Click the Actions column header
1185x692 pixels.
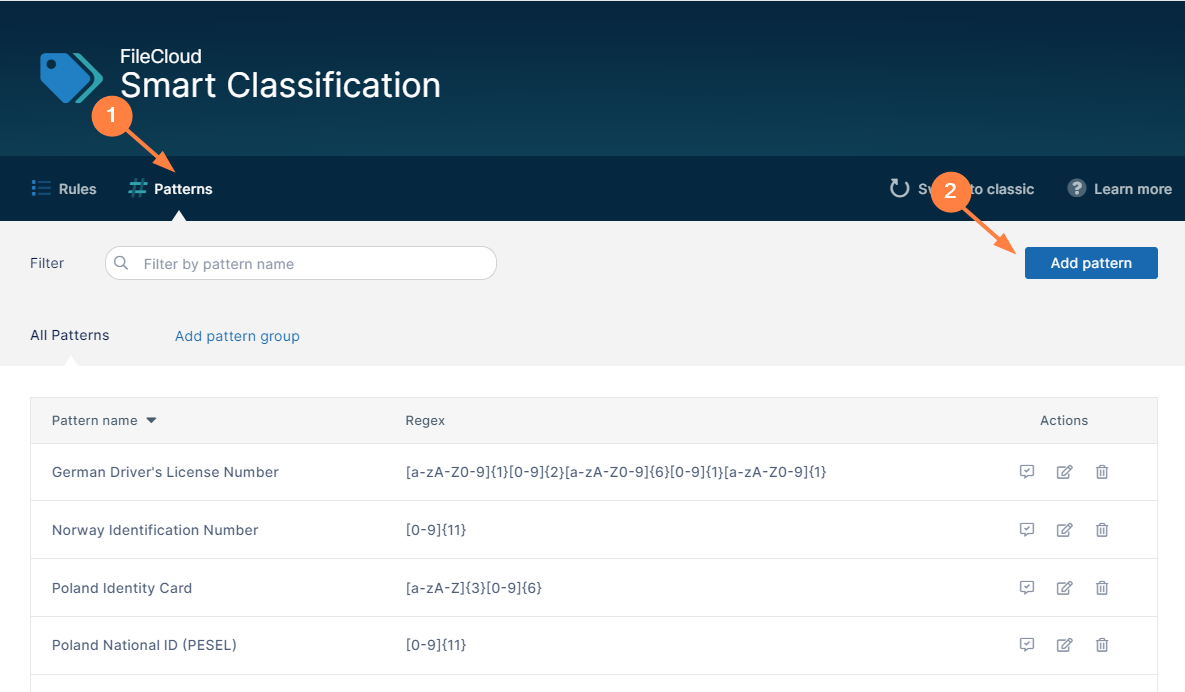coord(1063,421)
